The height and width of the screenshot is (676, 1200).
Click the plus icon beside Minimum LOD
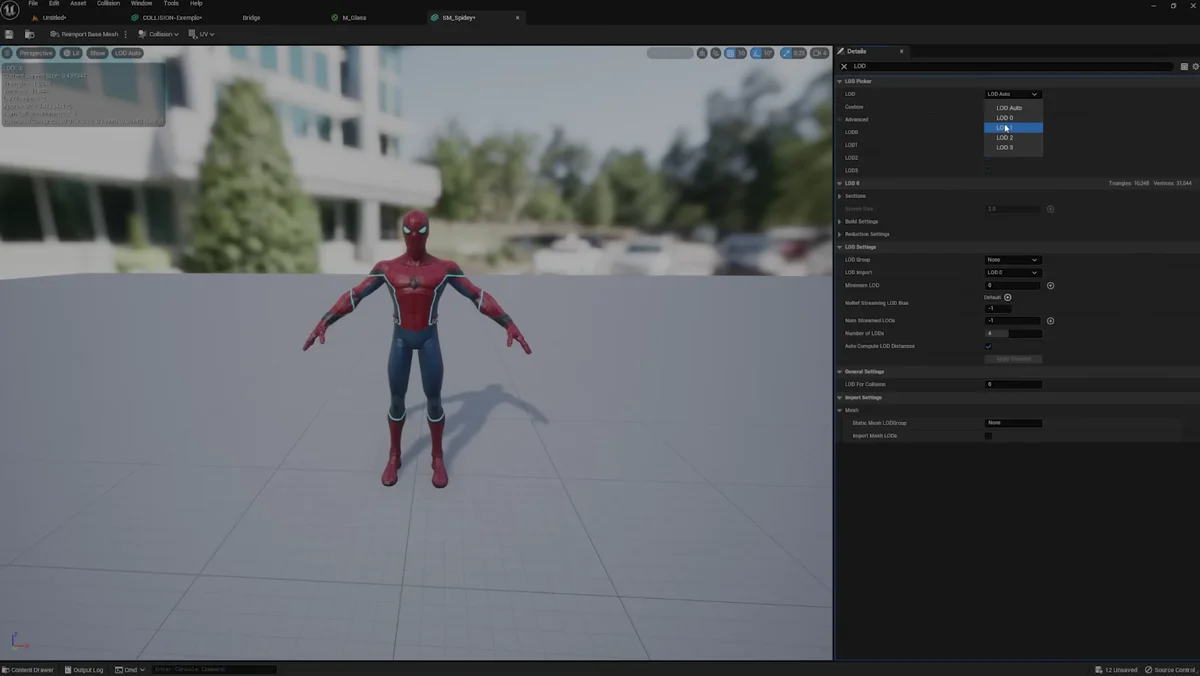tap(1050, 286)
